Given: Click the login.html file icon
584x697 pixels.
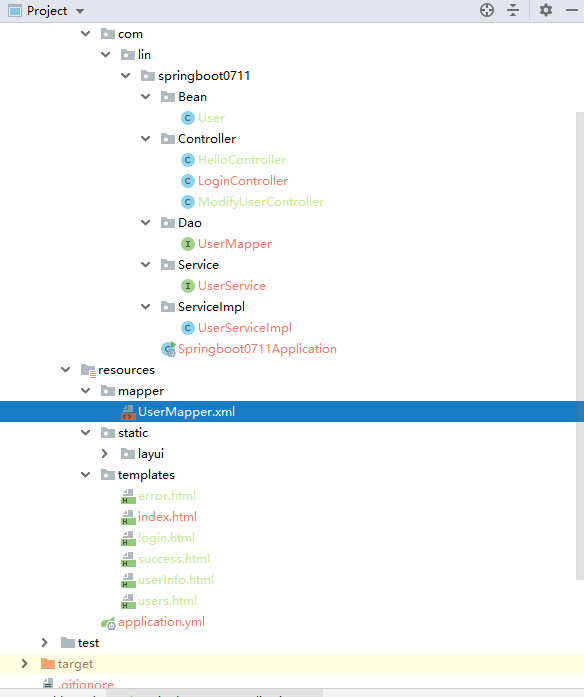Looking at the screenshot, I should pos(128,538).
